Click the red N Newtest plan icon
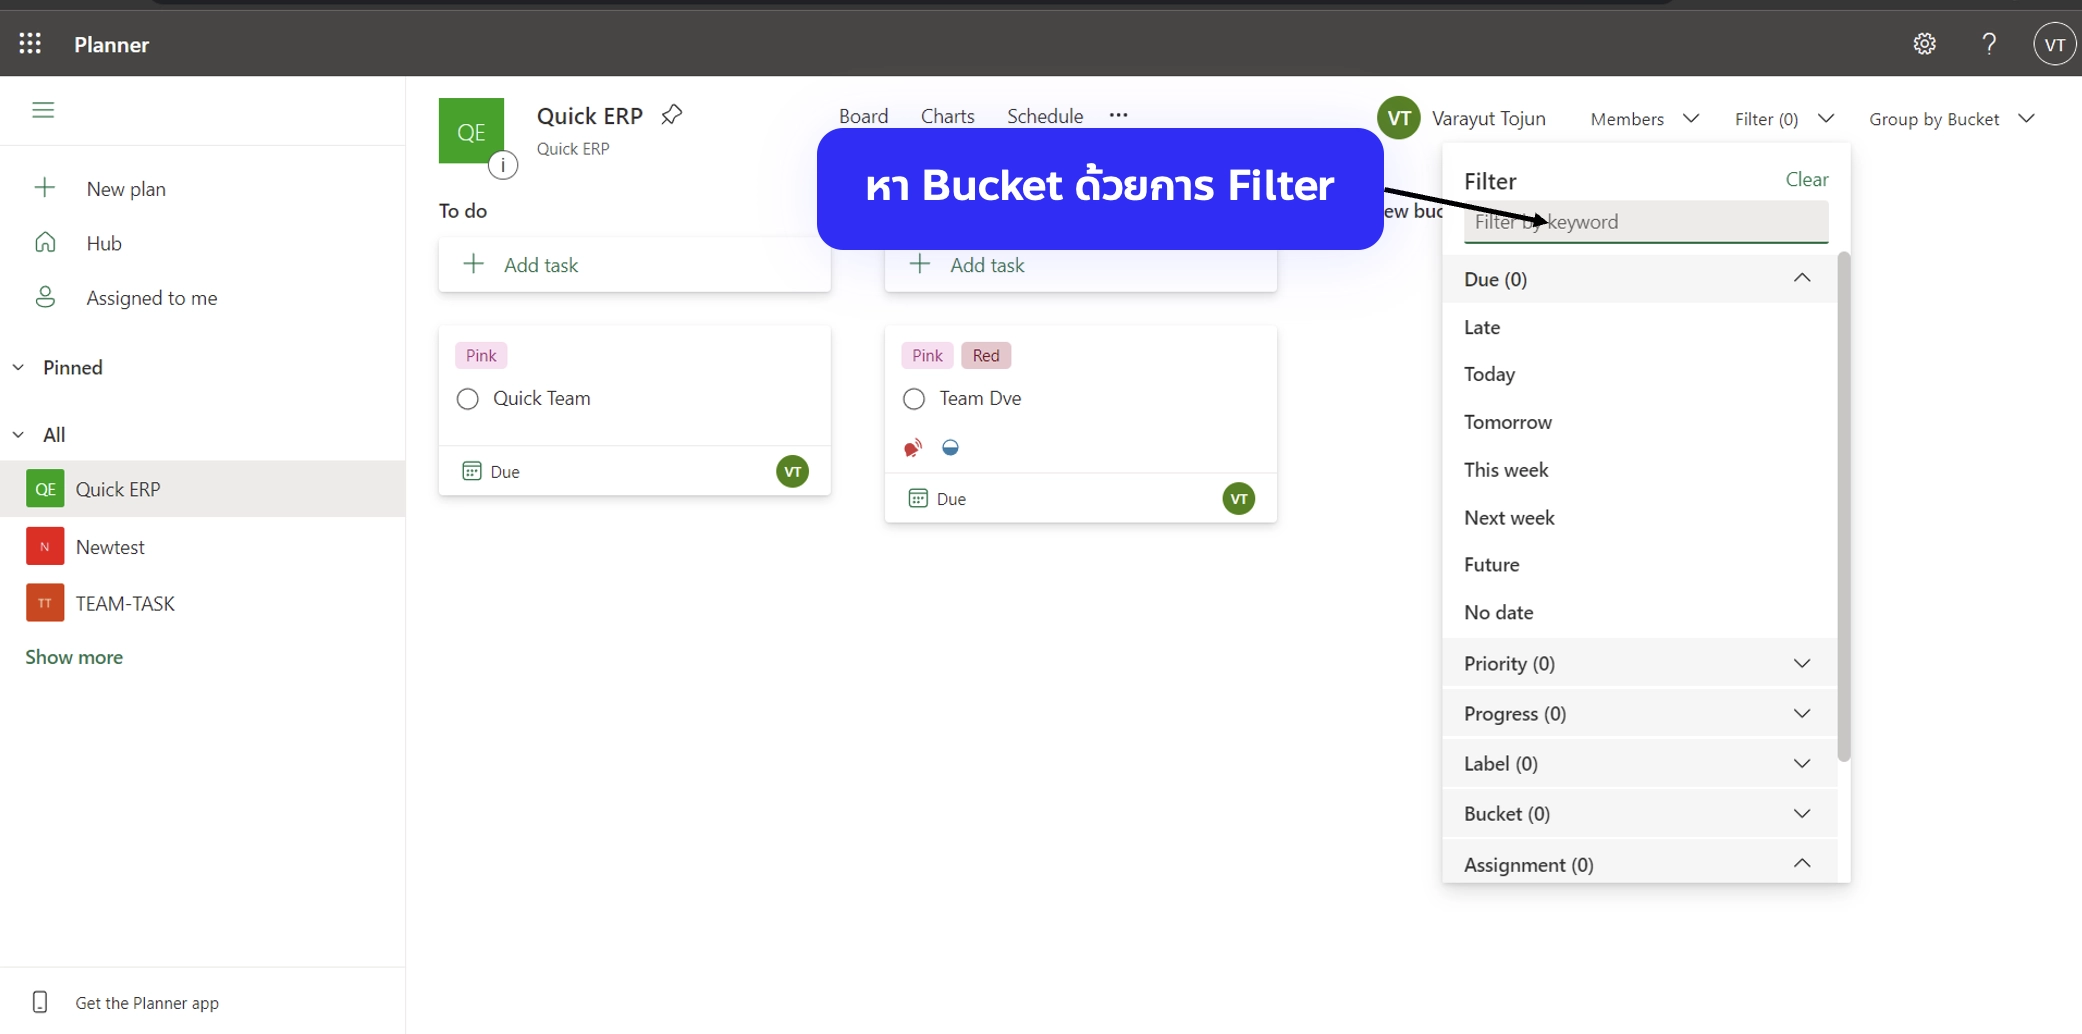 tap(45, 547)
